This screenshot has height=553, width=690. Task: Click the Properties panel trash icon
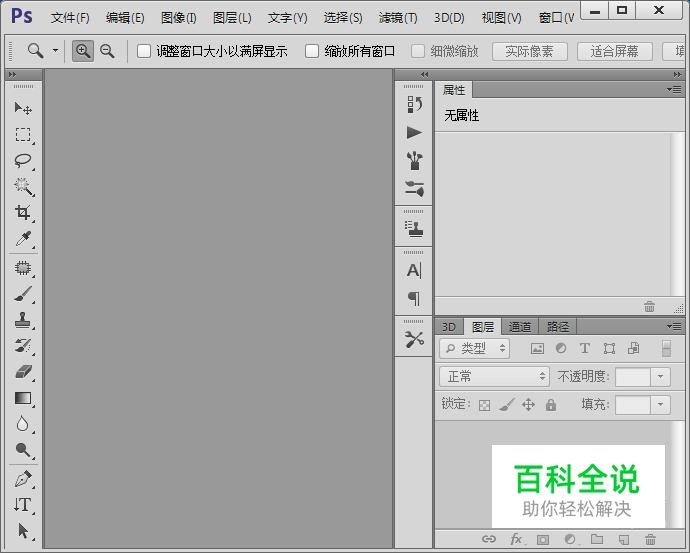[x=650, y=306]
